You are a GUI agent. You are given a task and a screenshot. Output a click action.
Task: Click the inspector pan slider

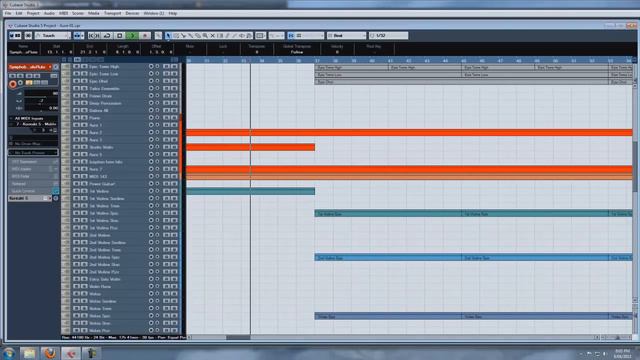pos(41,101)
